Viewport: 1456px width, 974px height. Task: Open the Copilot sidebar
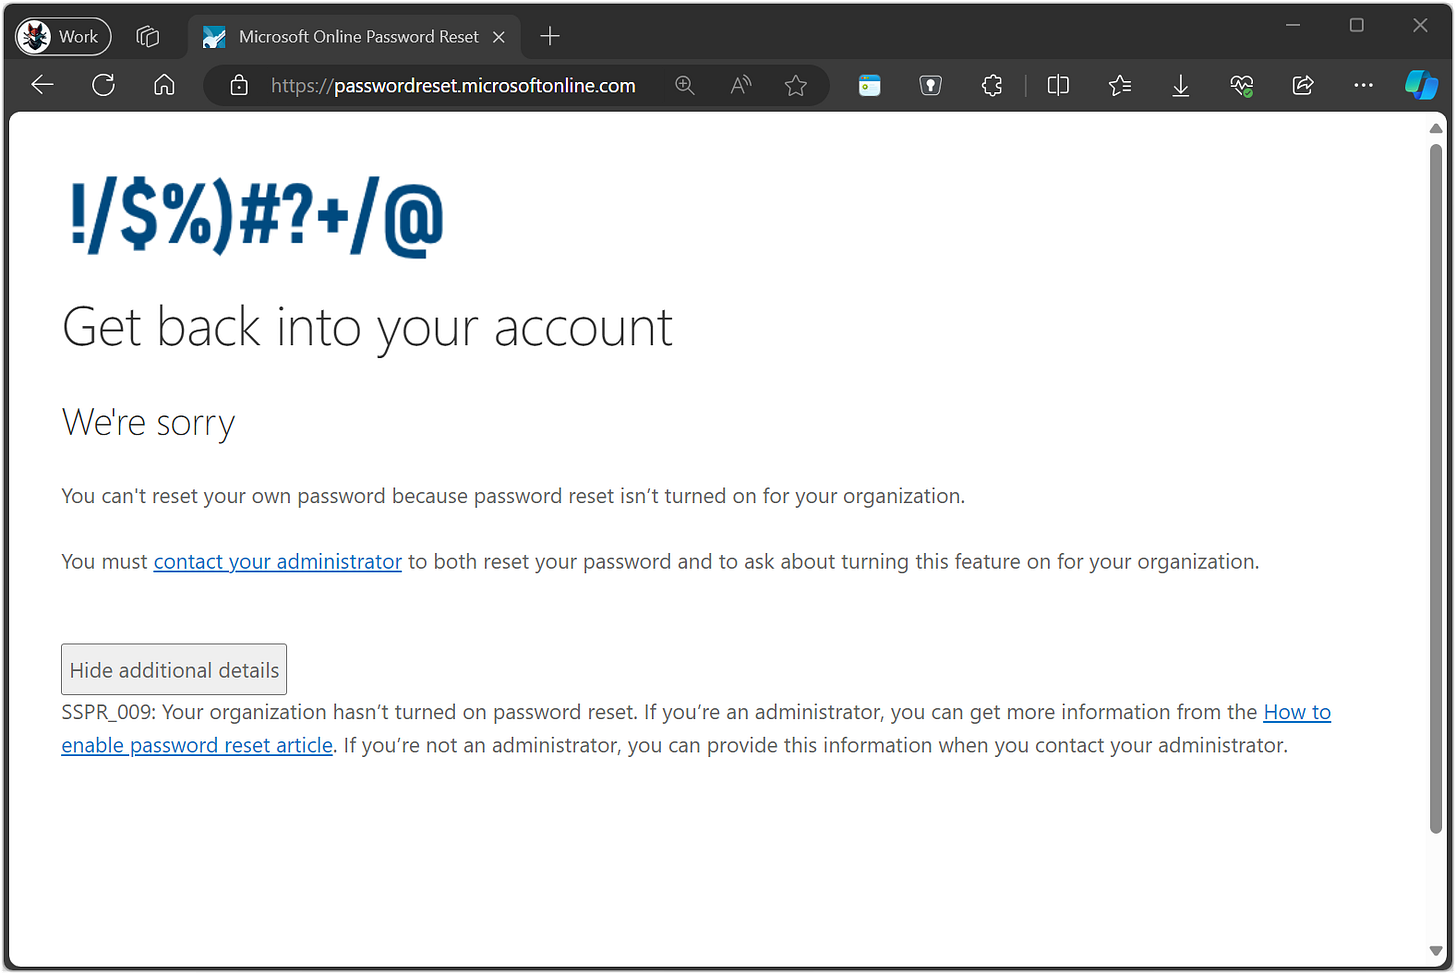1421,85
